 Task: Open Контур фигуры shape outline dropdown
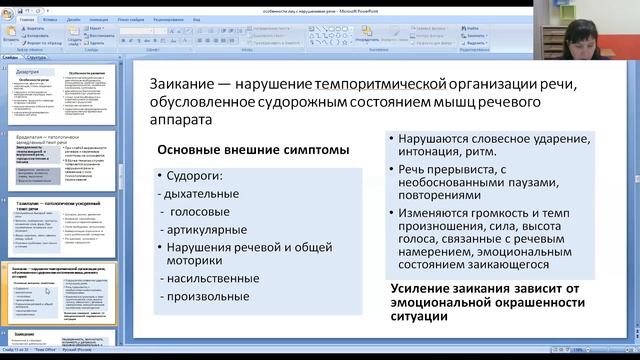(x=429, y=36)
